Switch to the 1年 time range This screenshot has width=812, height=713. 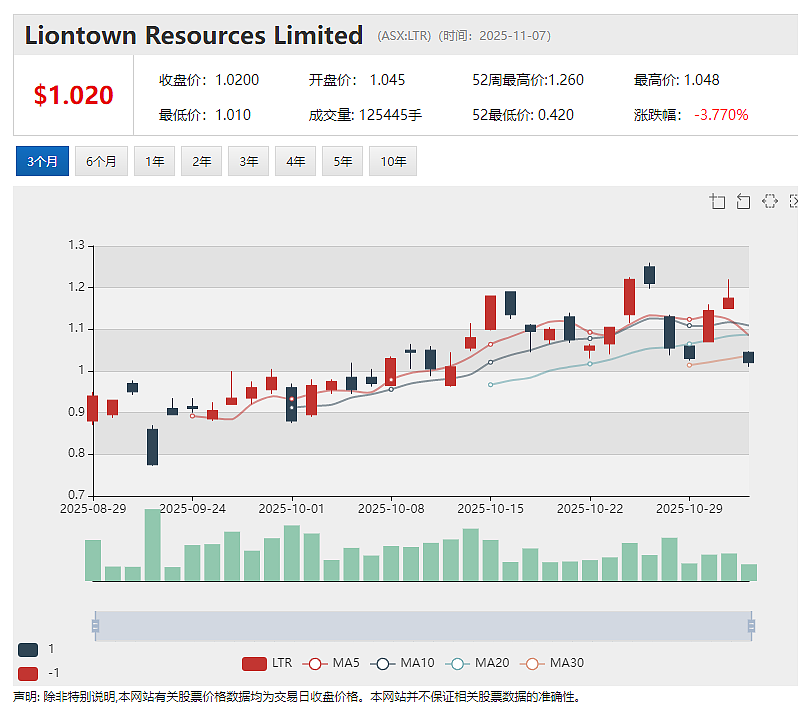[154, 161]
